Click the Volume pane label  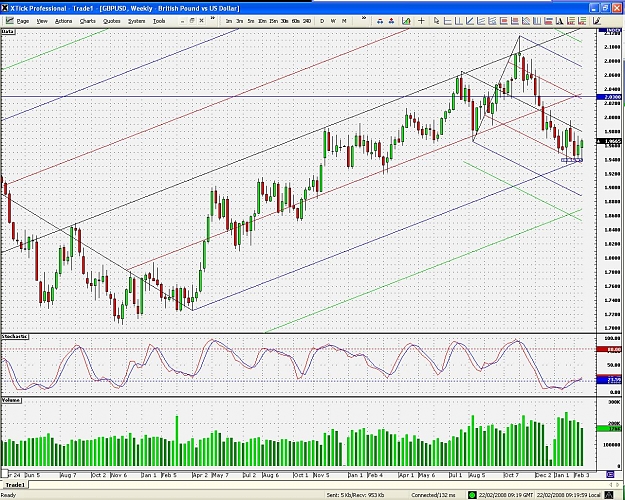click(11, 400)
